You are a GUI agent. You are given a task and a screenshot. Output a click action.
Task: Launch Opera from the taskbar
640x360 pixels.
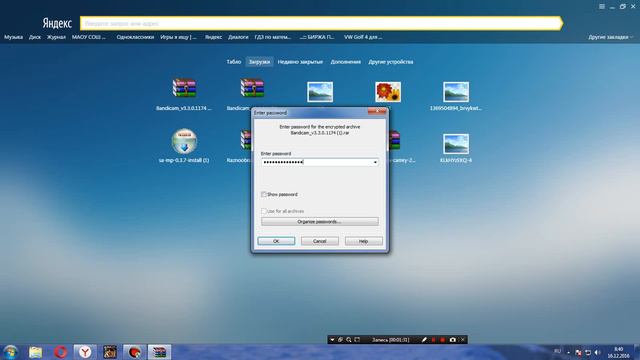[x=60, y=352]
